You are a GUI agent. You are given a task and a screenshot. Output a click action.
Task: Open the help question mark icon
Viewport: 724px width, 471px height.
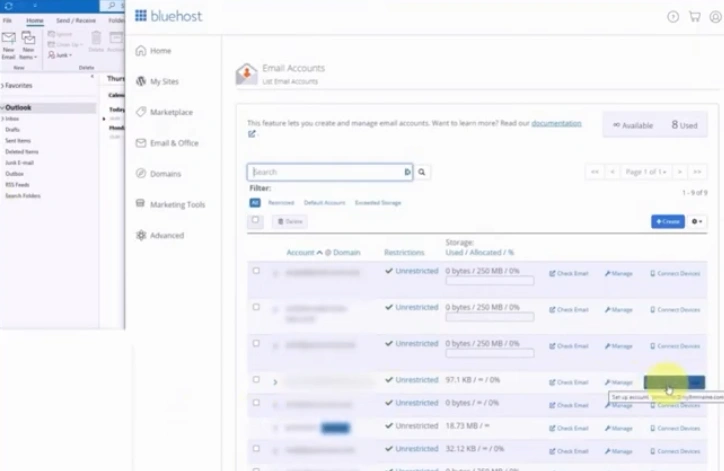pyautogui.click(x=672, y=16)
